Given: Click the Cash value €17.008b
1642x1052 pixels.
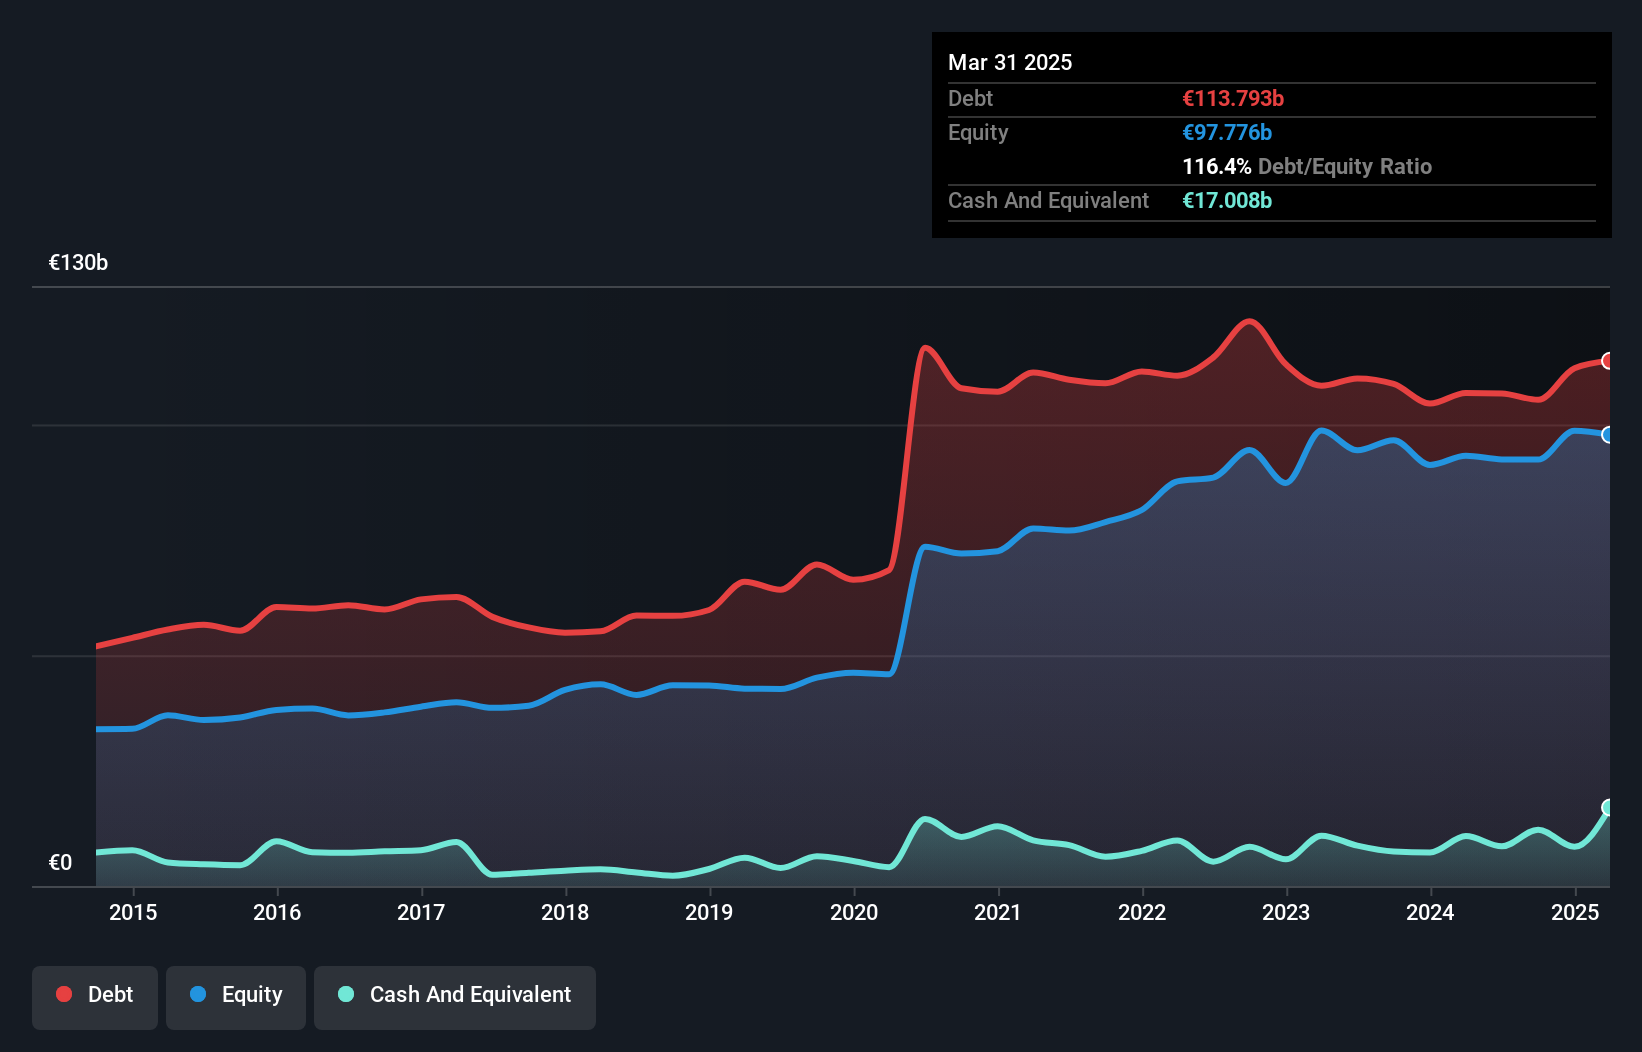Looking at the screenshot, I should point(1227,200).
